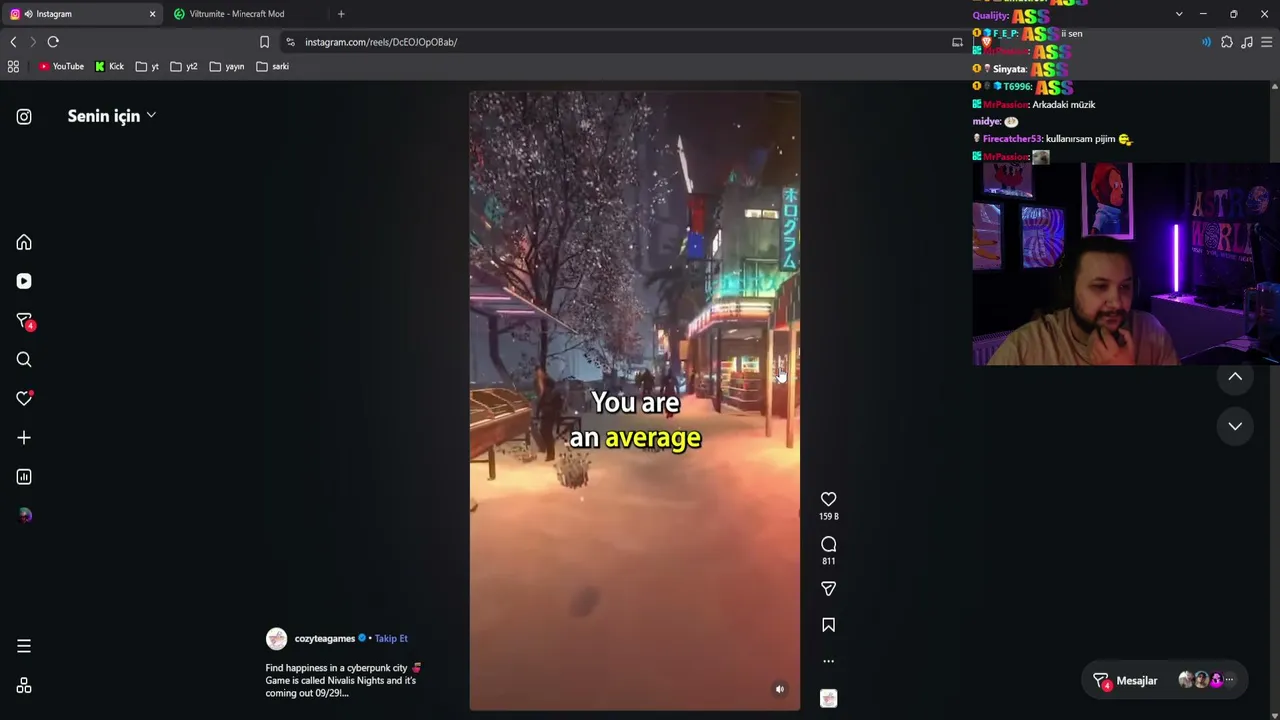Select the webcam overlay of the streamer
The width and height of the screenshot is (1280, 720).
click(x=1126, y=264)
